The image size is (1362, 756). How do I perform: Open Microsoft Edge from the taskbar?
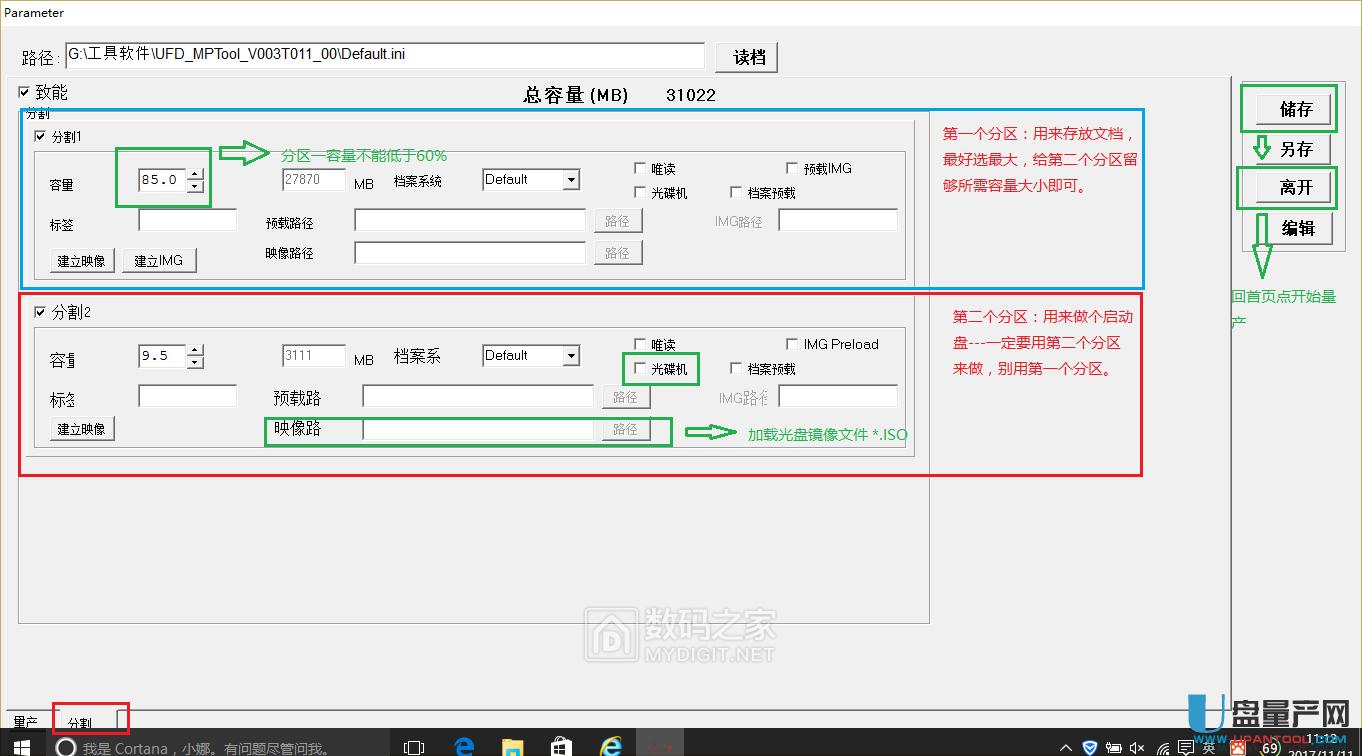[462, 745]
